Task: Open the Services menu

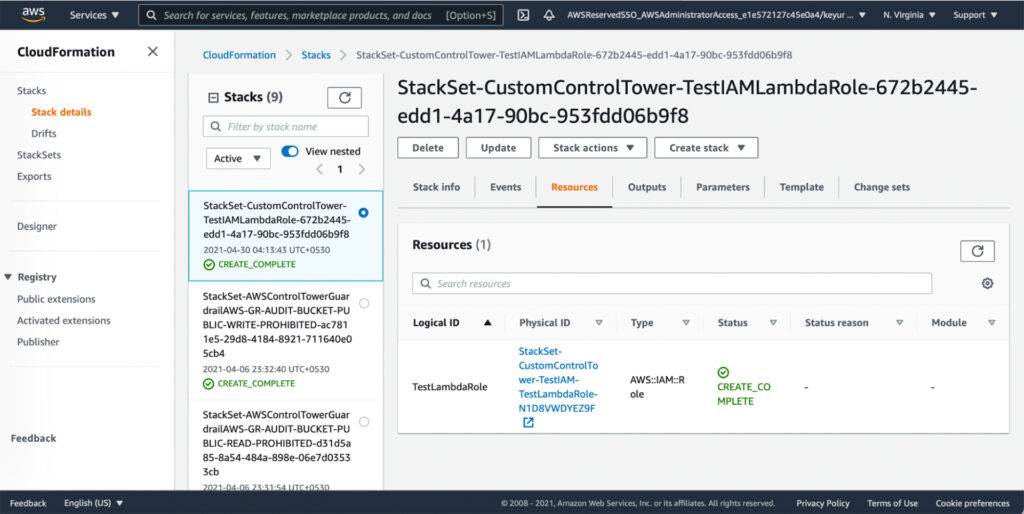Action: (x=95, y=14)
